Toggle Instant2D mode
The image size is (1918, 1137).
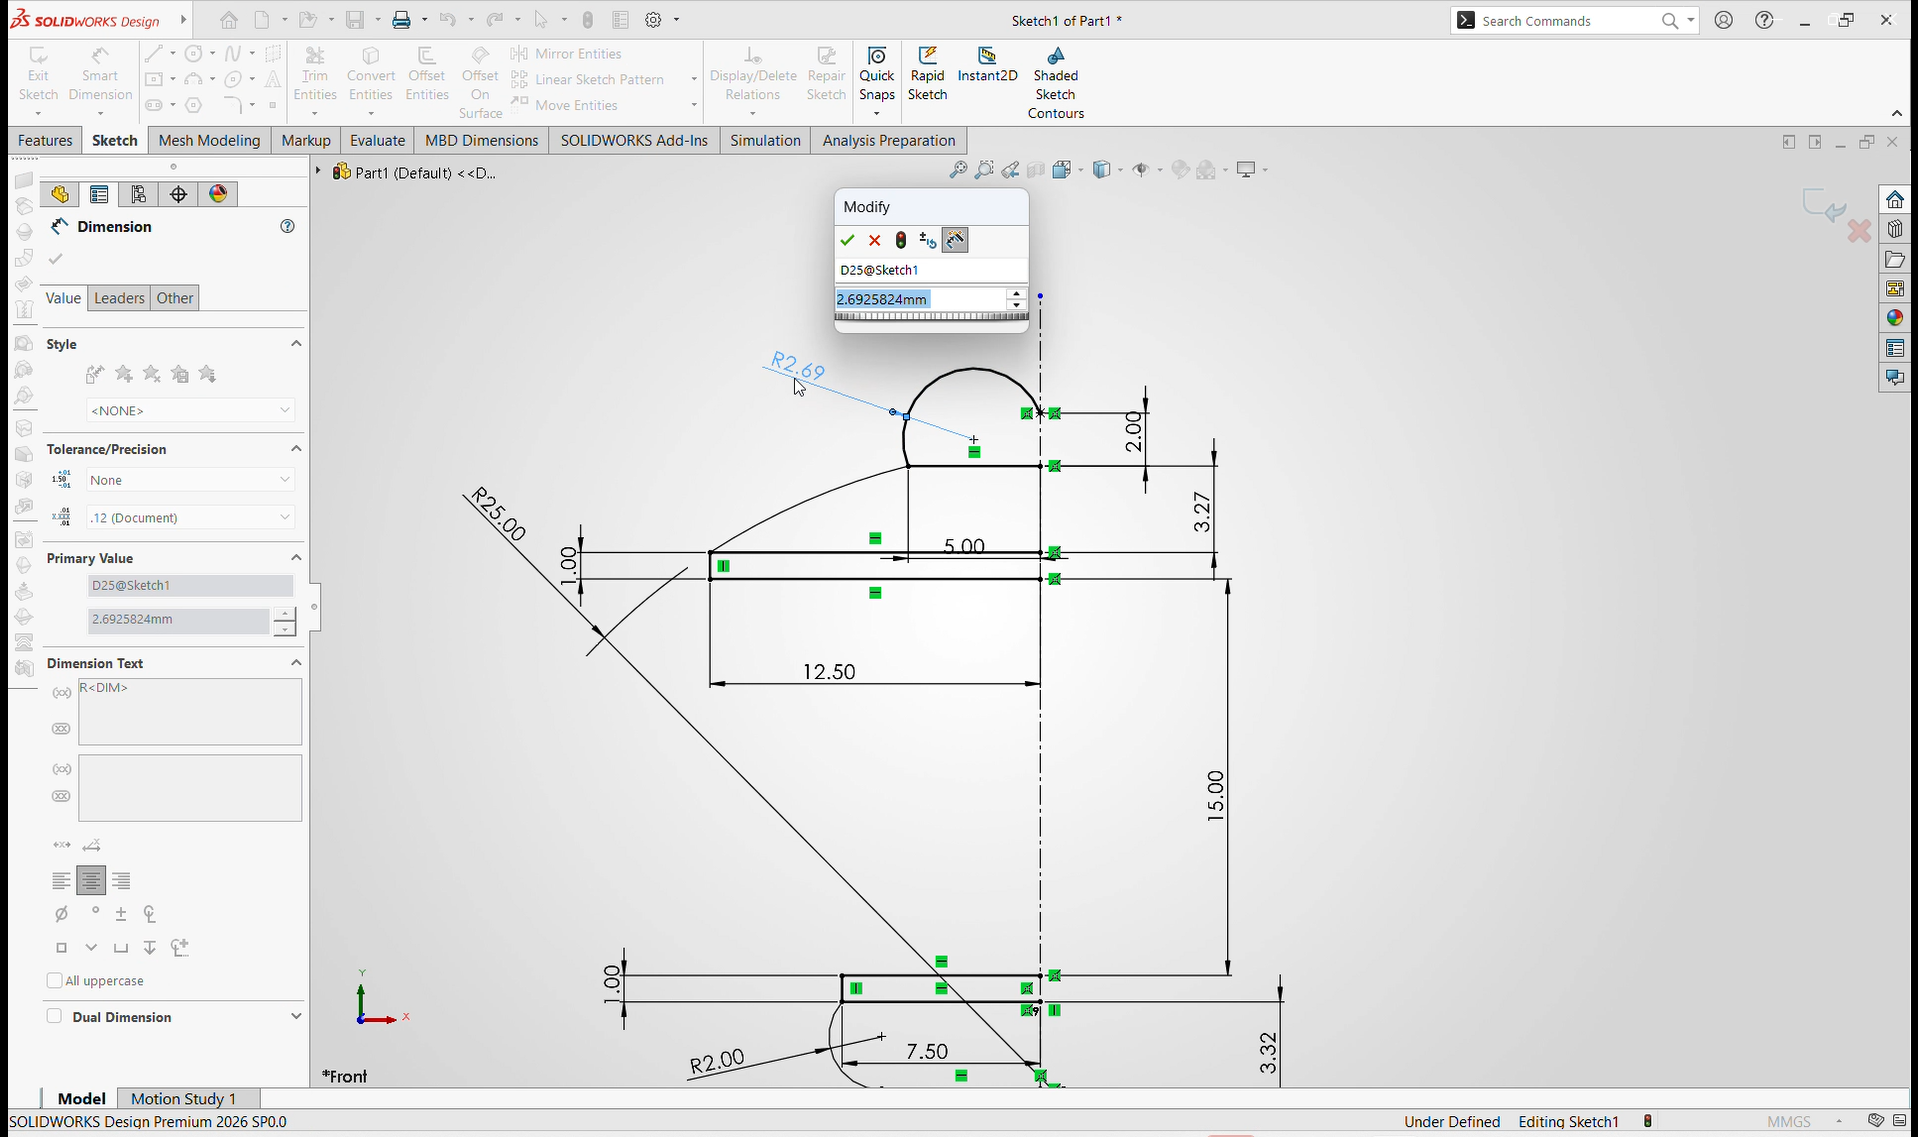coord(987,65)
